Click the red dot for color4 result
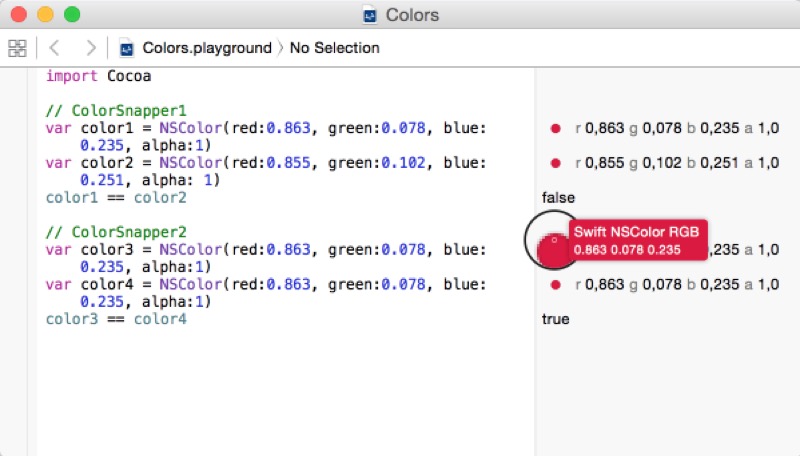Screen dimensions: 800x456 [x=555, y=285]
